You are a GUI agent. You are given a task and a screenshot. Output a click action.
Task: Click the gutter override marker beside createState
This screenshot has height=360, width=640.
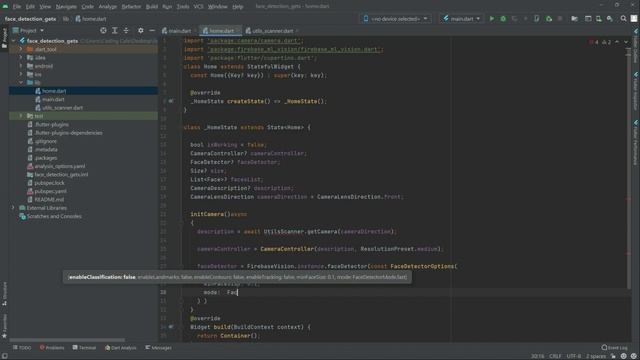pos(171,101)
